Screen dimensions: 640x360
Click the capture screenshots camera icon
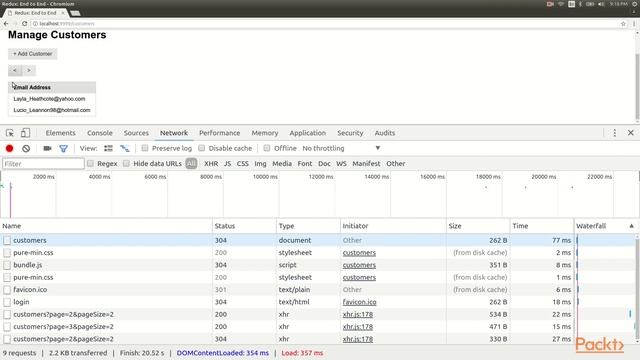tap(47, 149)
